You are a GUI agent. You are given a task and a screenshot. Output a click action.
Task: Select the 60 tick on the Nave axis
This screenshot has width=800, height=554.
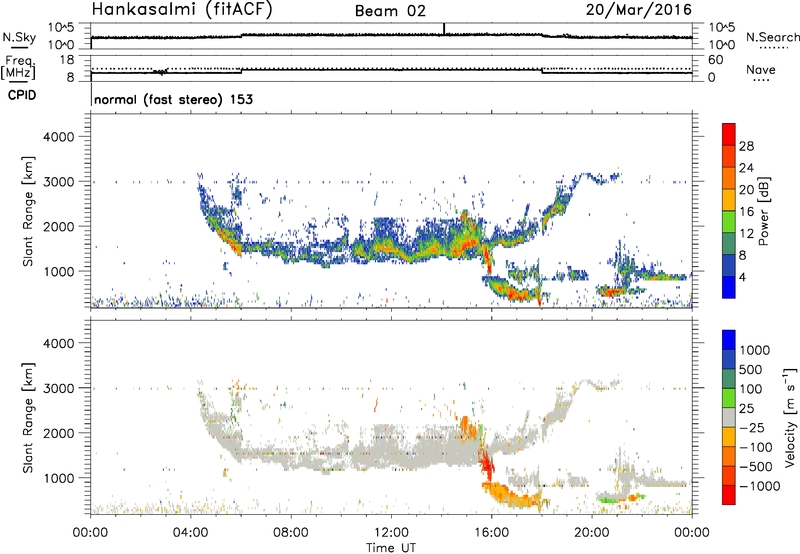715,60
